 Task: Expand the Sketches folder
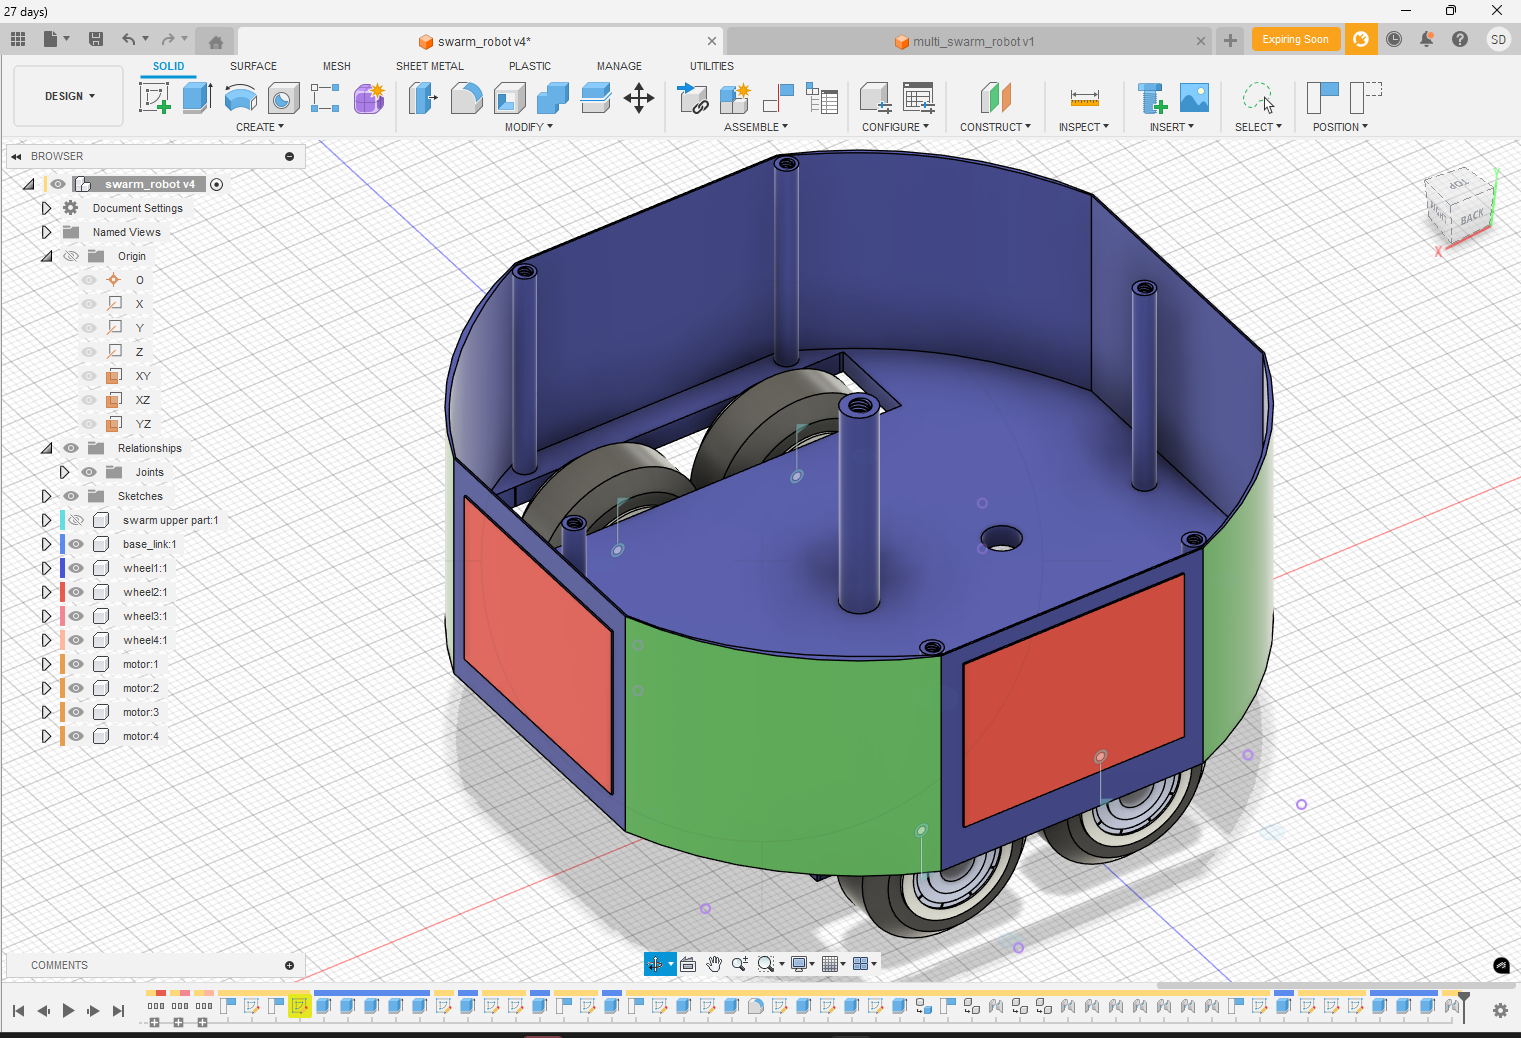click(46, 496)
